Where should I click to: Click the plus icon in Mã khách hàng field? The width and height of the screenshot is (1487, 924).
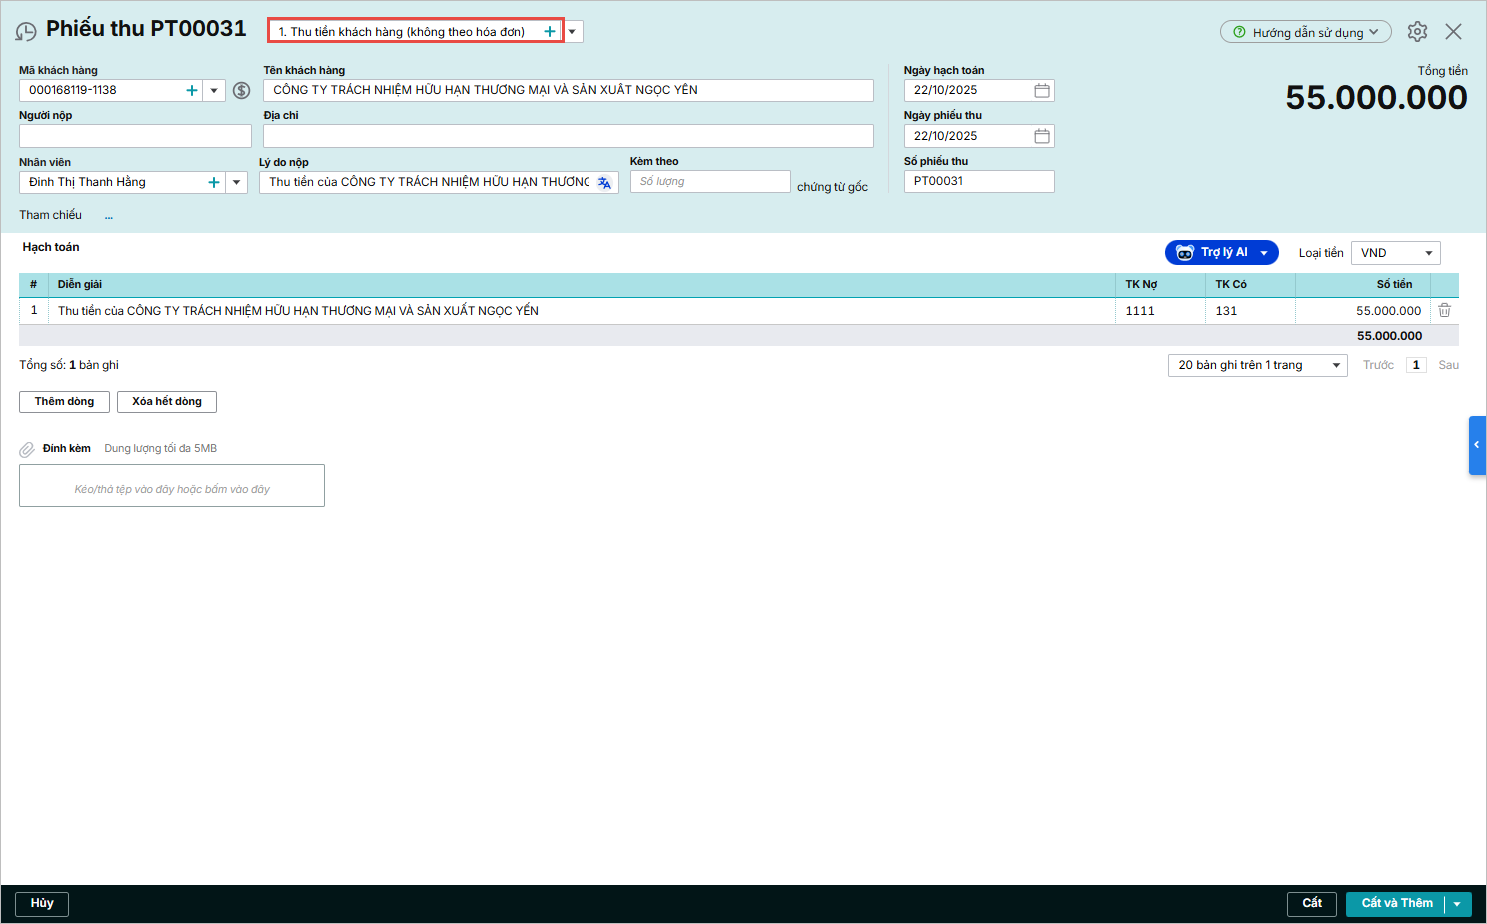[192, 91]
